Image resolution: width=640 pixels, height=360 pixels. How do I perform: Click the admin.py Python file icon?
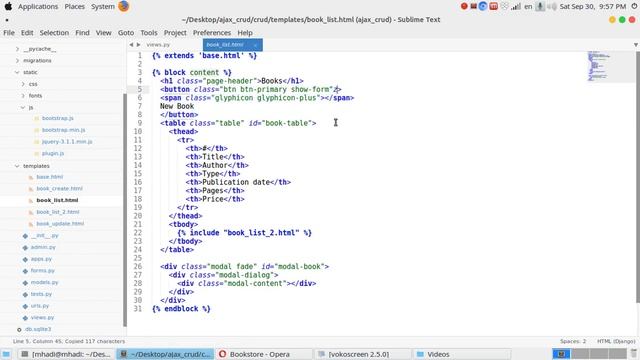(x=25, y=247)
